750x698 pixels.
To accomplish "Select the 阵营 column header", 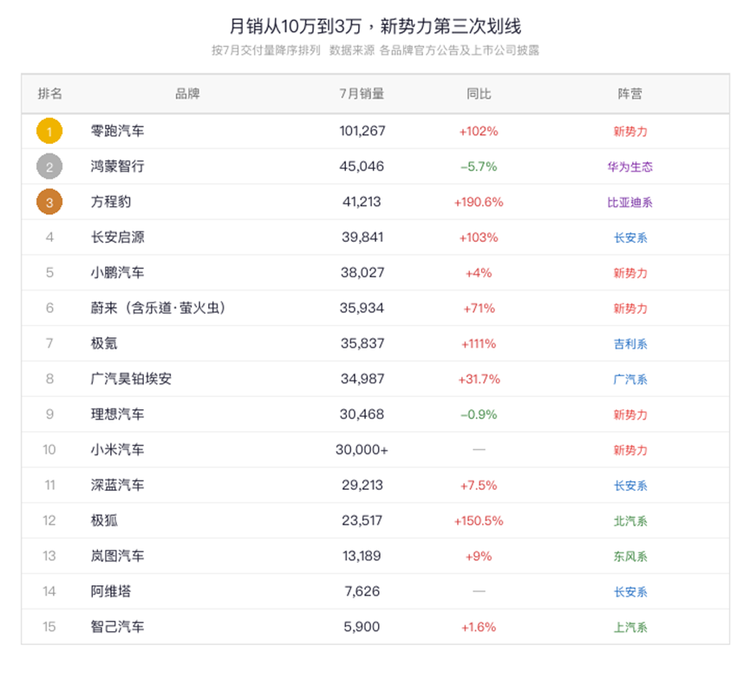I will click(x=630, y=93).
